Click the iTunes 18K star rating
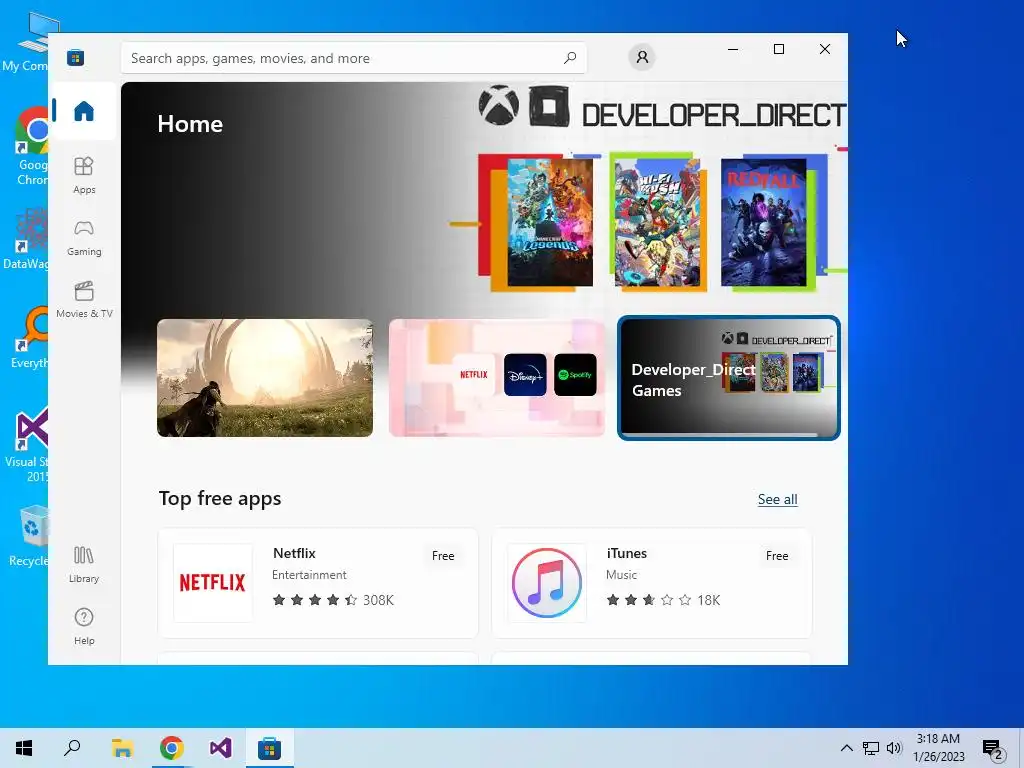Screen dimensions: 1024x768 pyautogui.click(x=663, y=600)
